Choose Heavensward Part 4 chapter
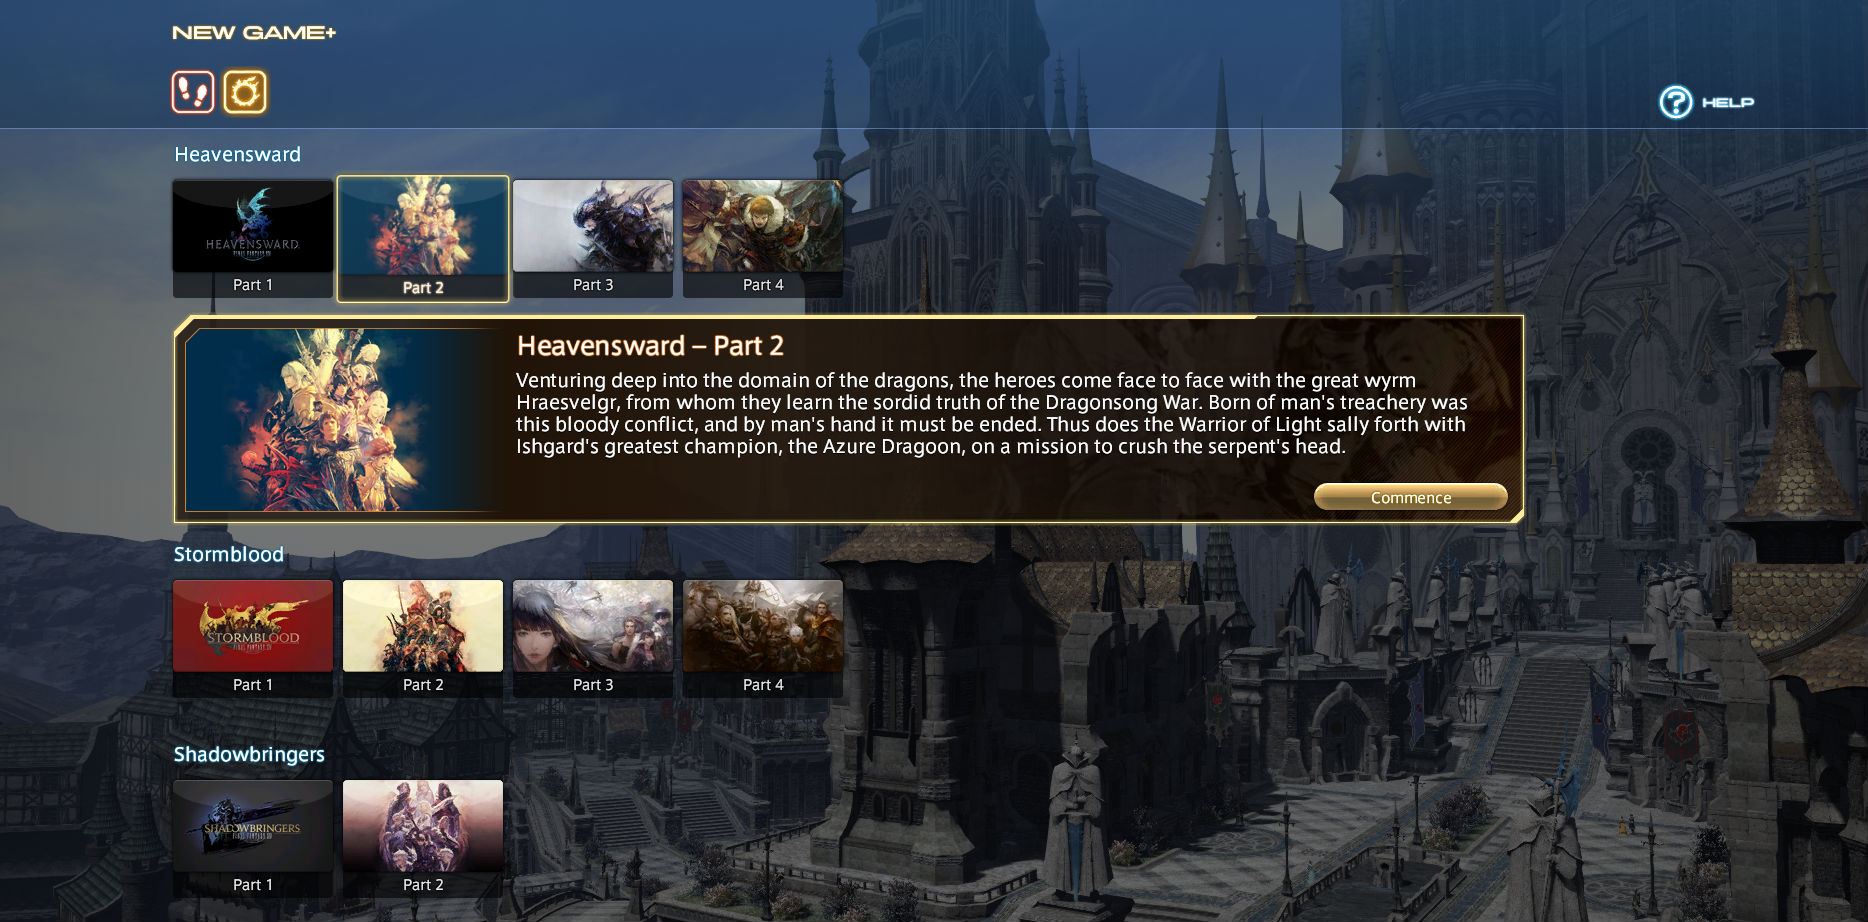The height and width of the screenshot is (922, 1868). pyautogui.click(x=763, y=238)
